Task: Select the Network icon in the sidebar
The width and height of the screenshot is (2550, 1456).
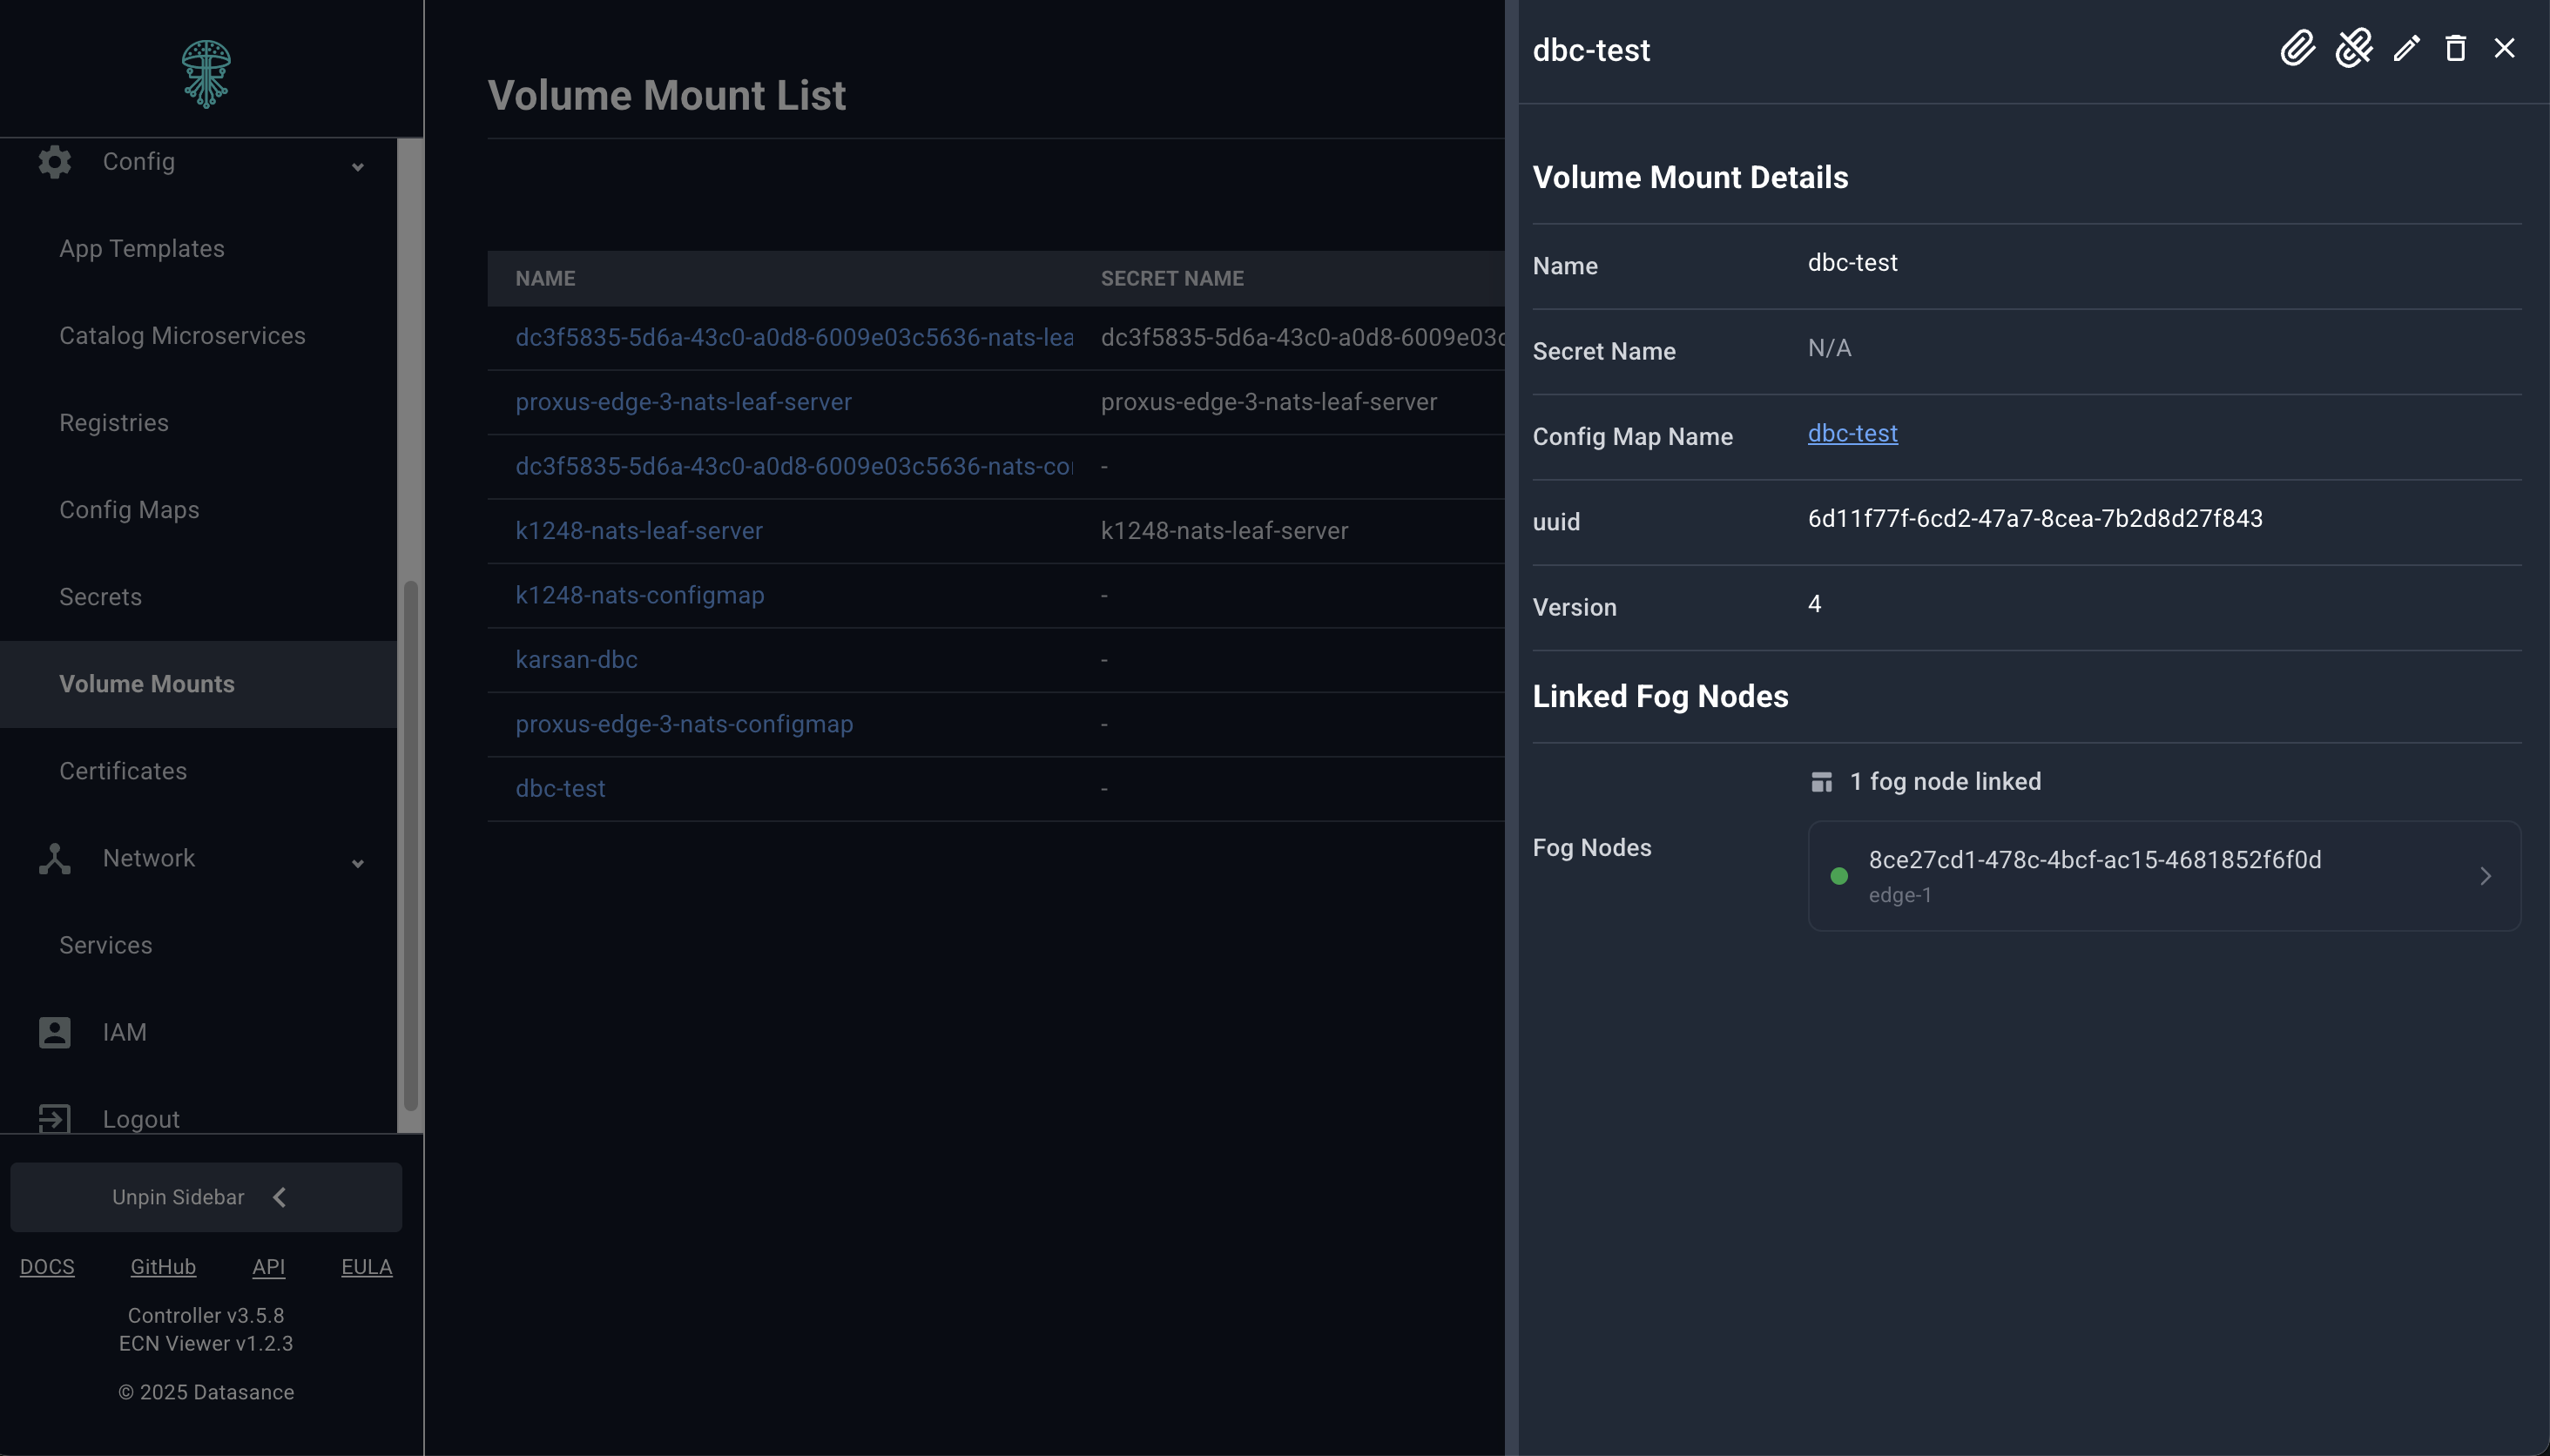Action: (x=54, y=858)
